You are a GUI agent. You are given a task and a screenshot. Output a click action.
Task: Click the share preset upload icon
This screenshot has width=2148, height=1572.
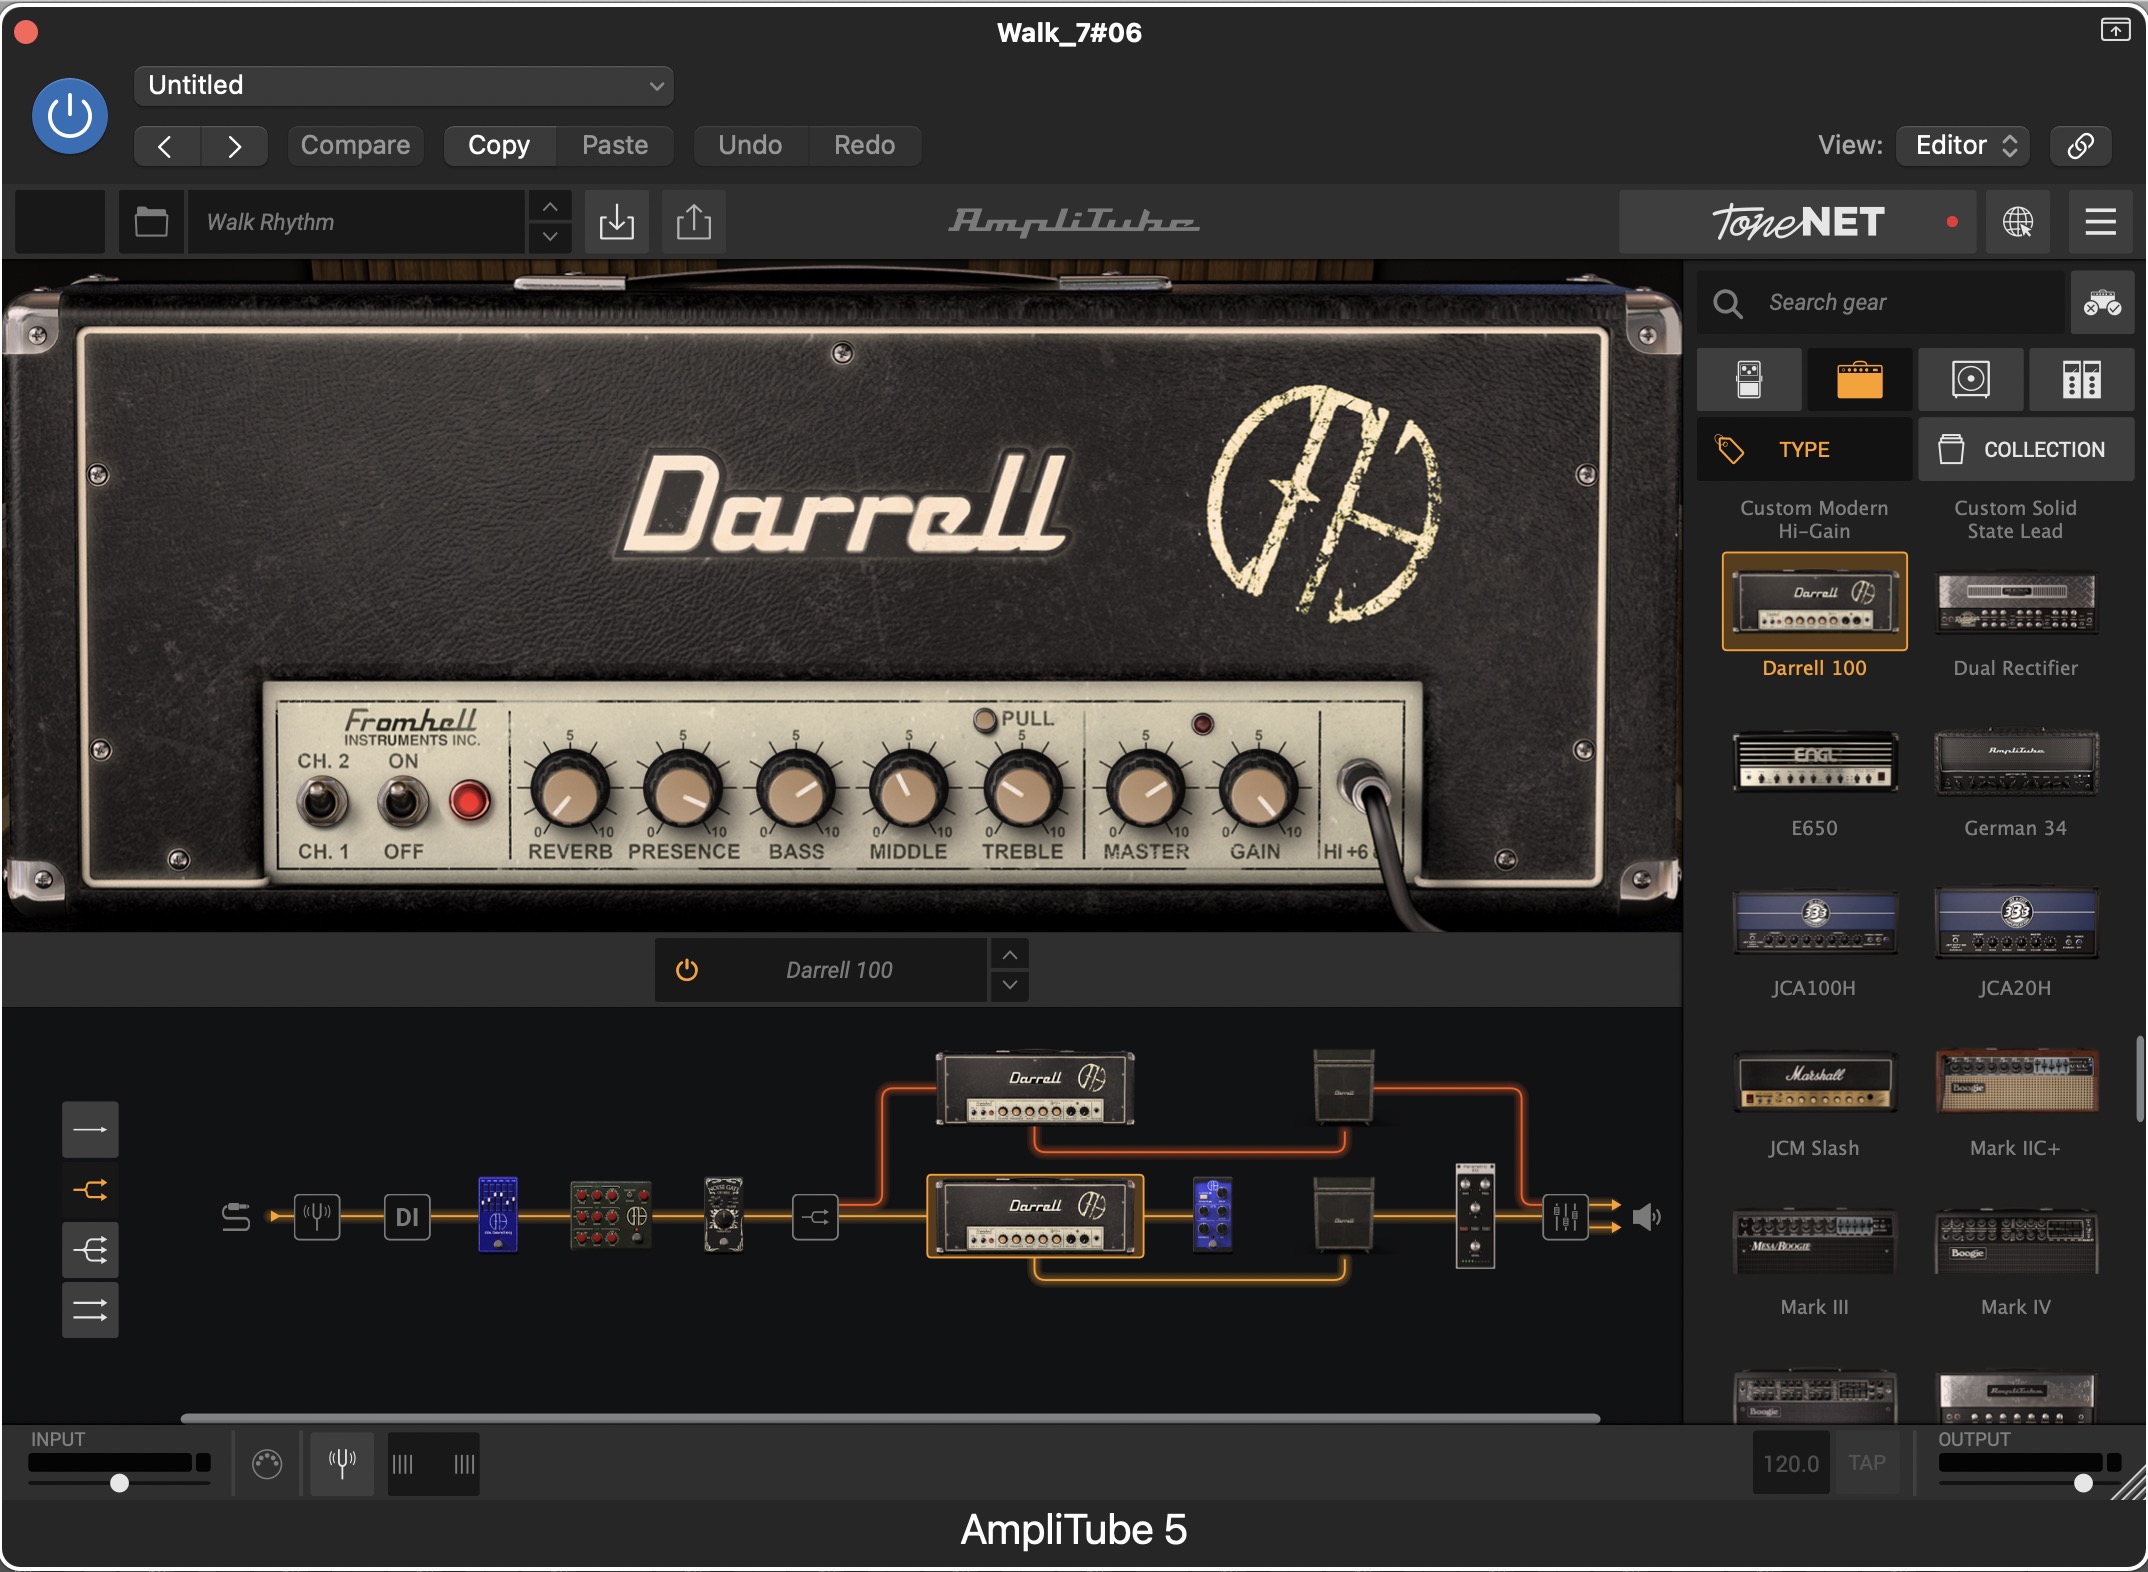click(693, 222)
